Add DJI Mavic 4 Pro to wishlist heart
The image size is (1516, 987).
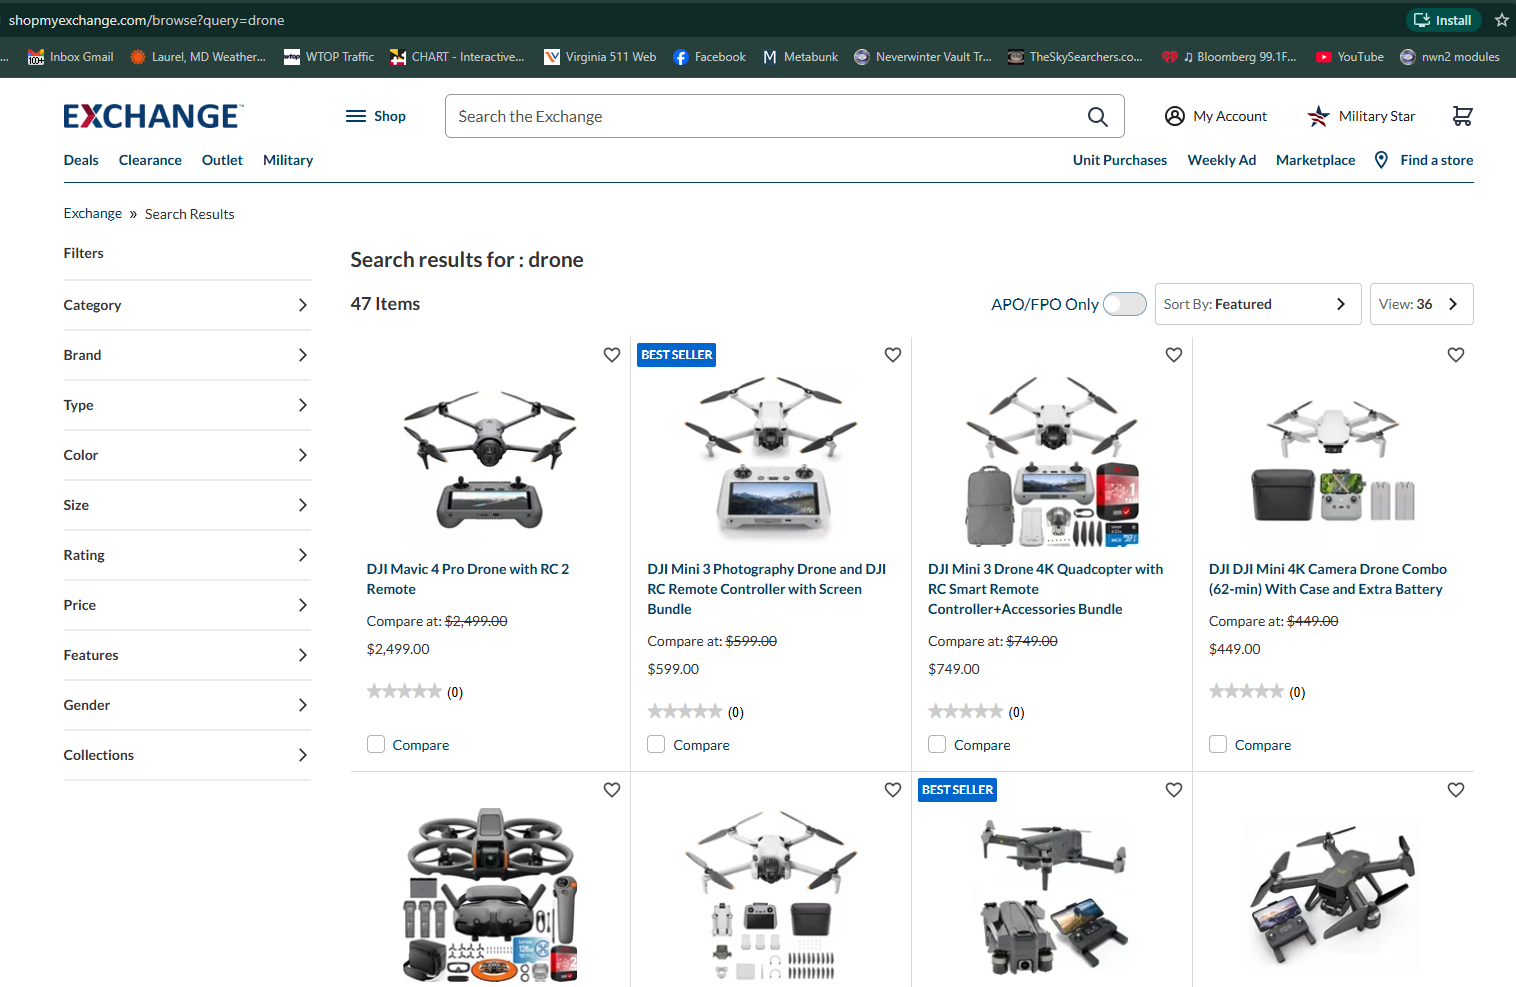pos(611,354)
